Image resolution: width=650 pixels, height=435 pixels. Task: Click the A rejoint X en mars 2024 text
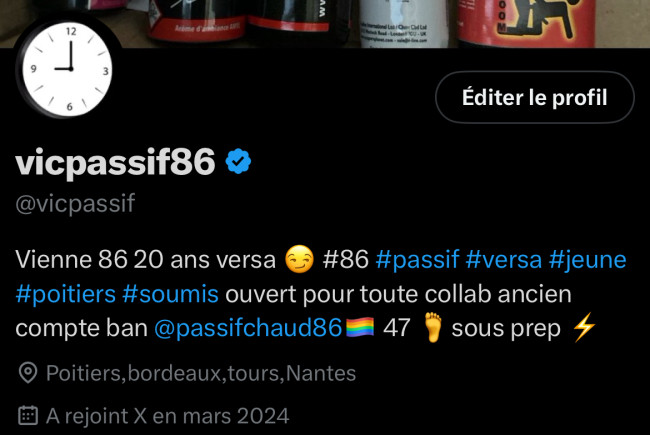167,416
